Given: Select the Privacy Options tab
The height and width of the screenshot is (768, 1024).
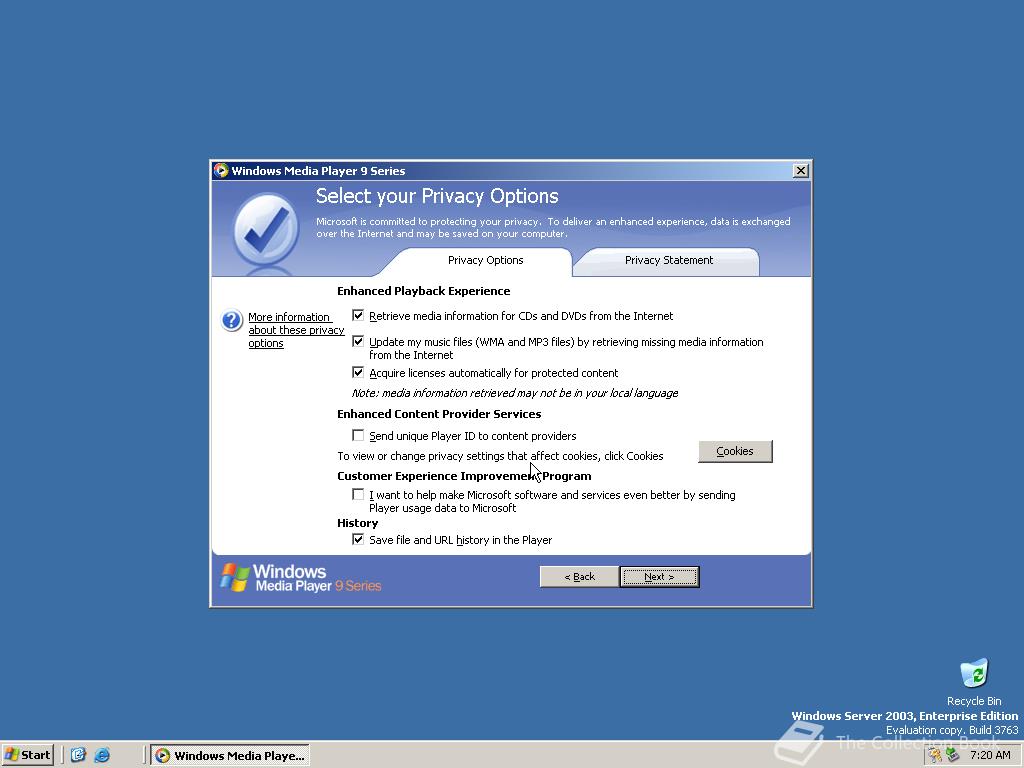Looking at the screenshot, I should point(485,261).
